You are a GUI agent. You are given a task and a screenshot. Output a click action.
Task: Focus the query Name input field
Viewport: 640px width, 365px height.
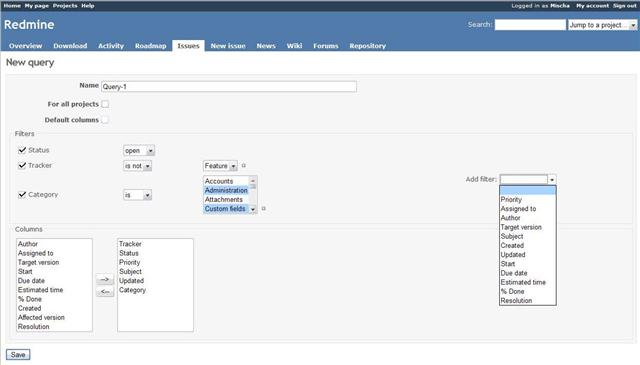point(229,87)
